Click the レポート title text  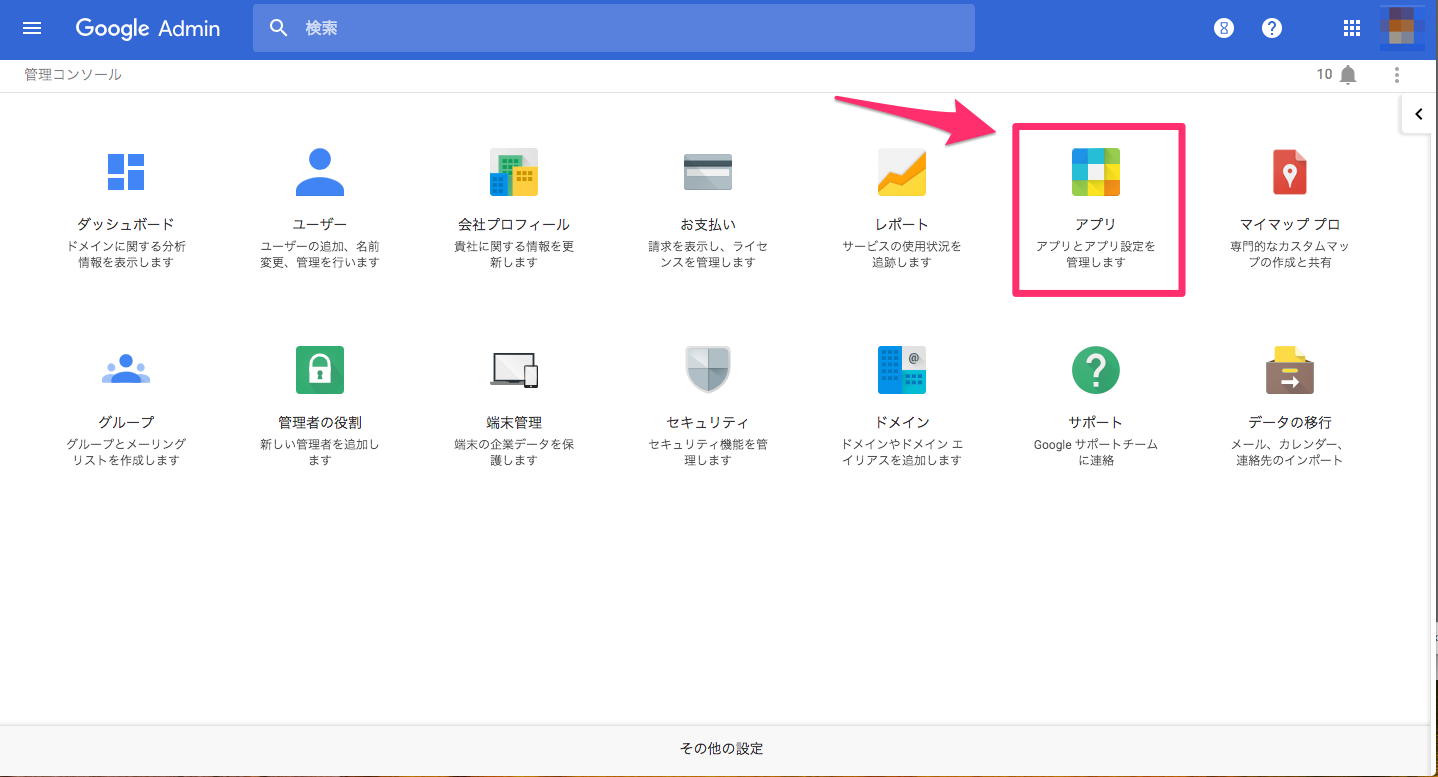coord(902,225)
